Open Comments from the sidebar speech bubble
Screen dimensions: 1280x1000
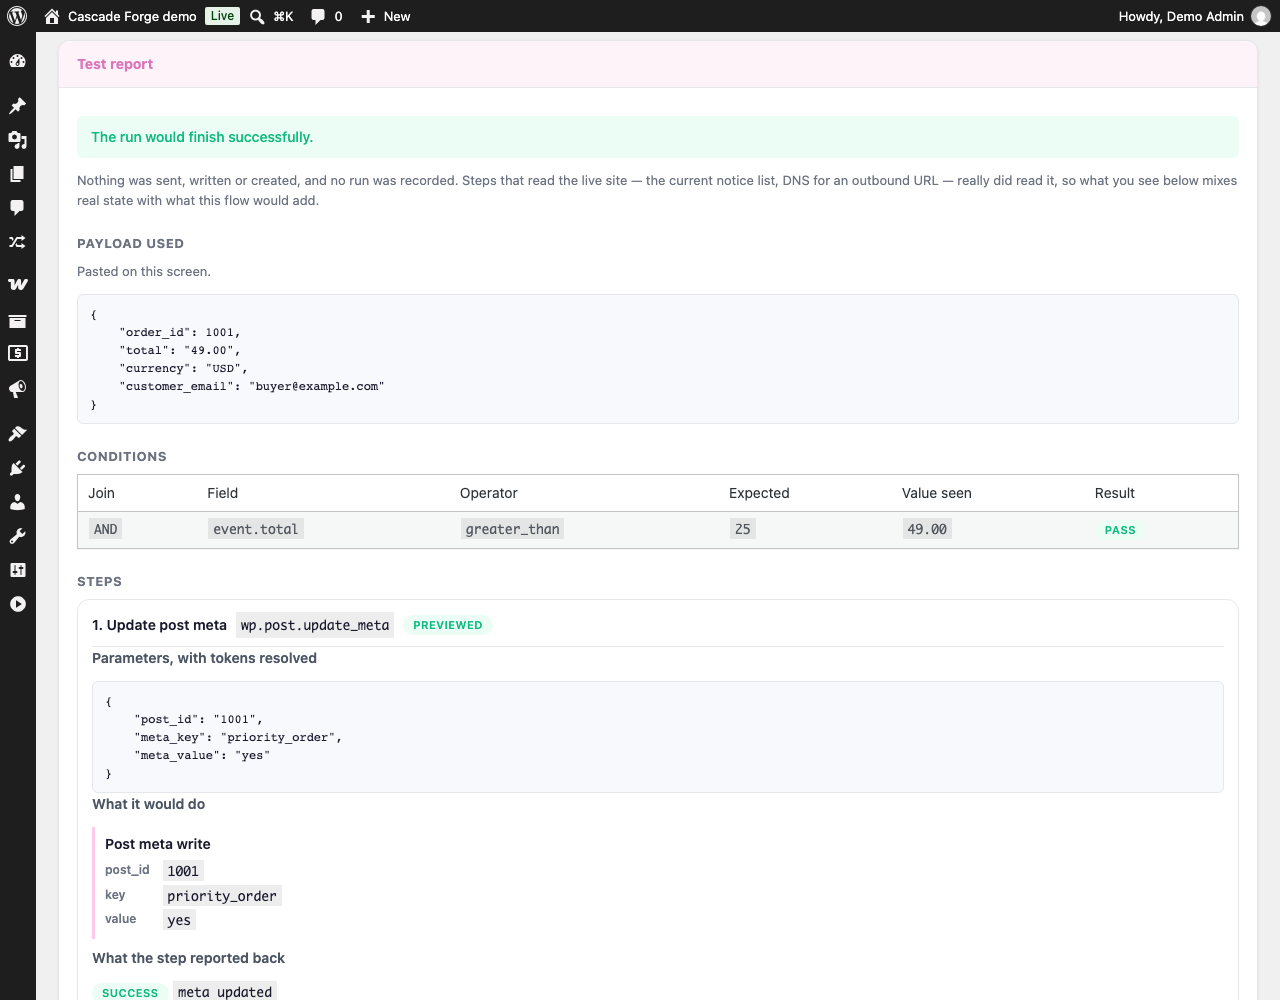pos(17,208)
